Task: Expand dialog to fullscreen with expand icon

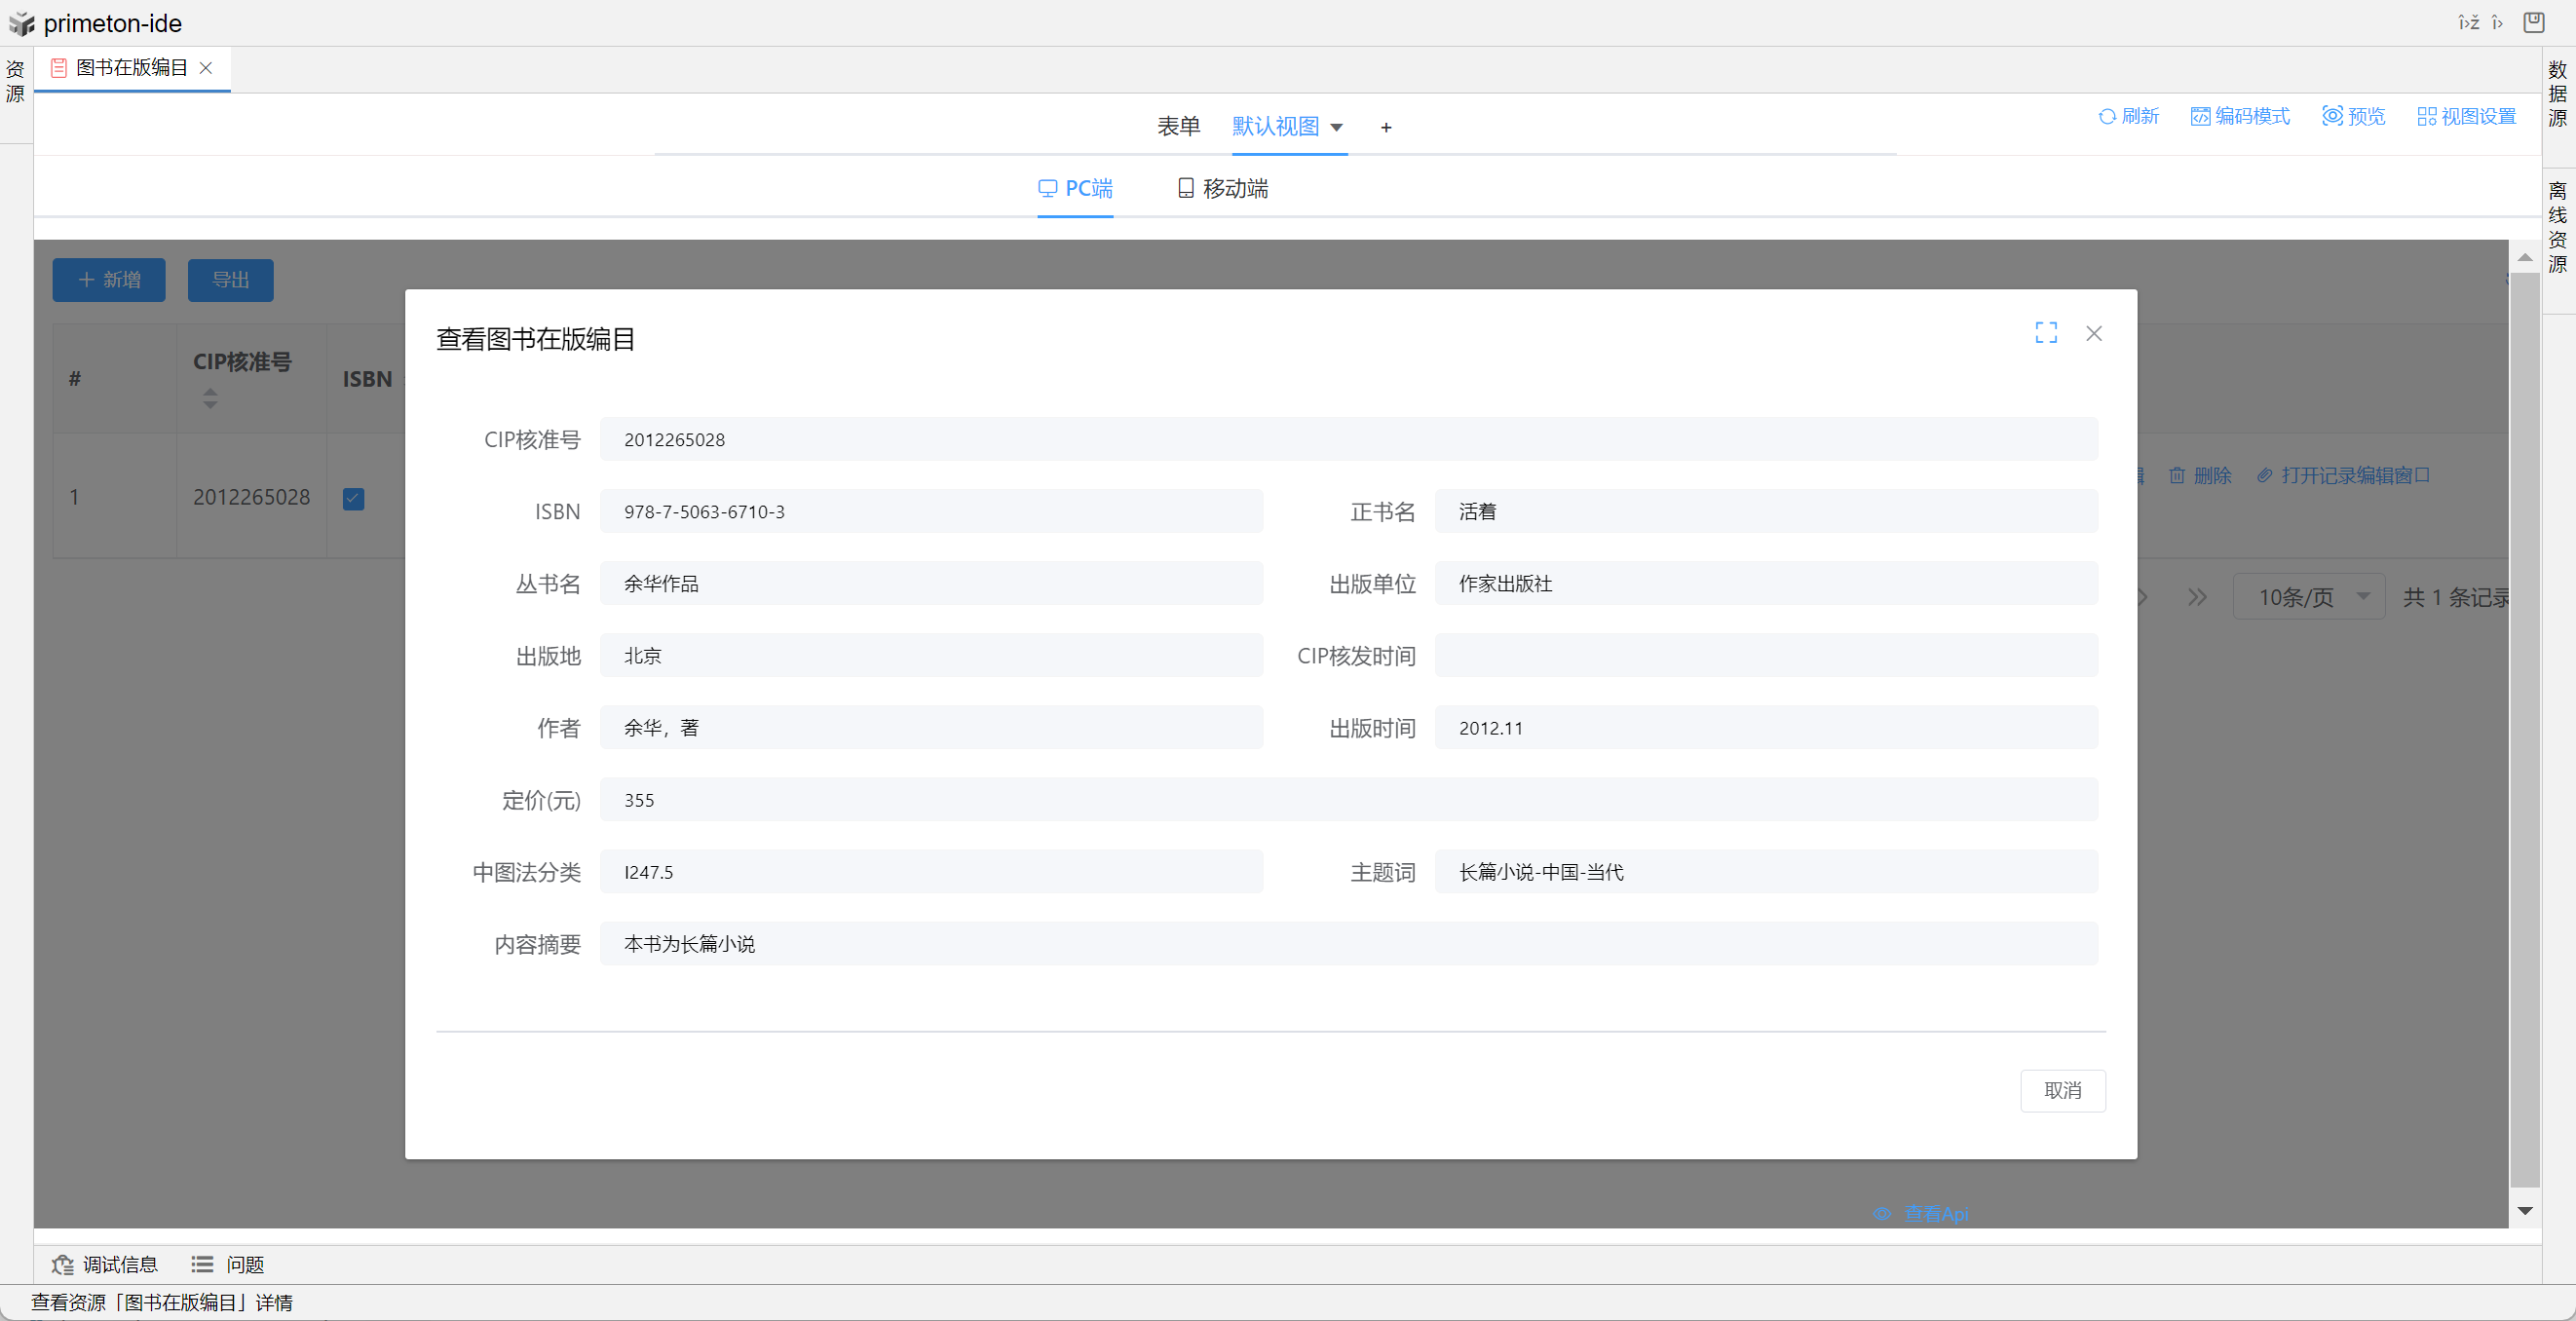Action: (2045, 333)
